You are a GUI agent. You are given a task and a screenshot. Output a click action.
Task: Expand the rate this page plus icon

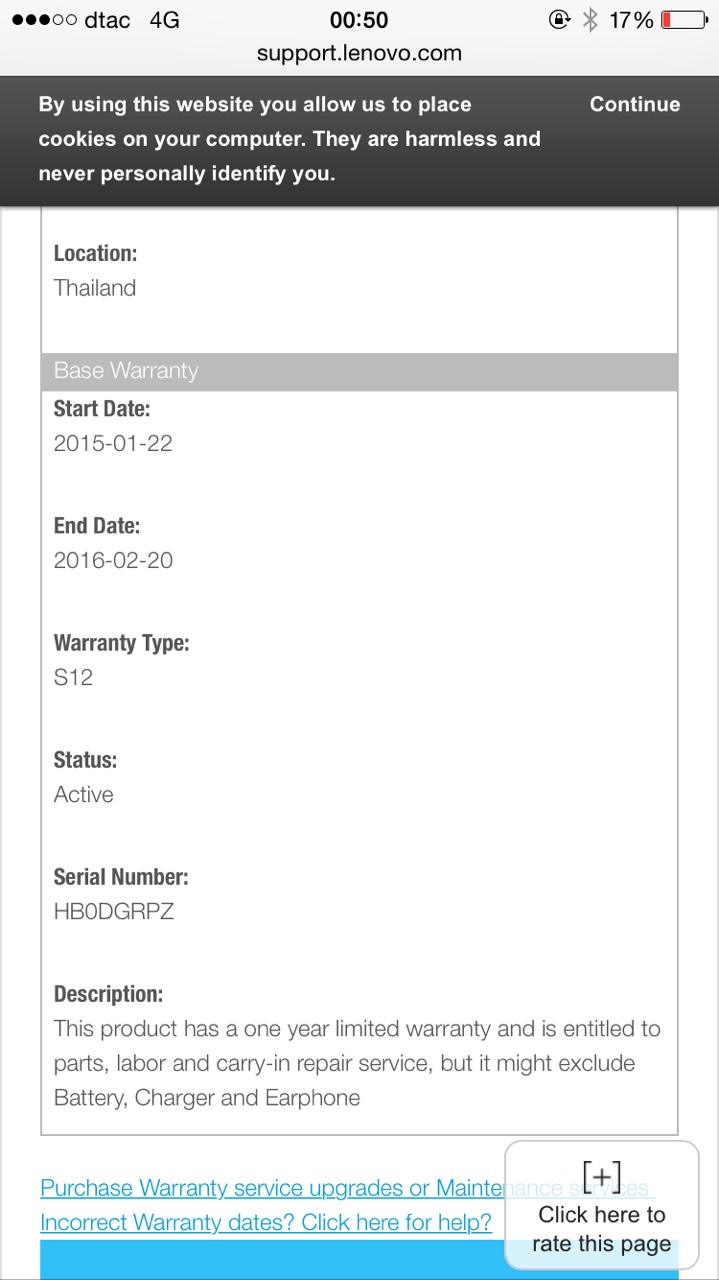pyautogui.click(x=601, y=1177)
